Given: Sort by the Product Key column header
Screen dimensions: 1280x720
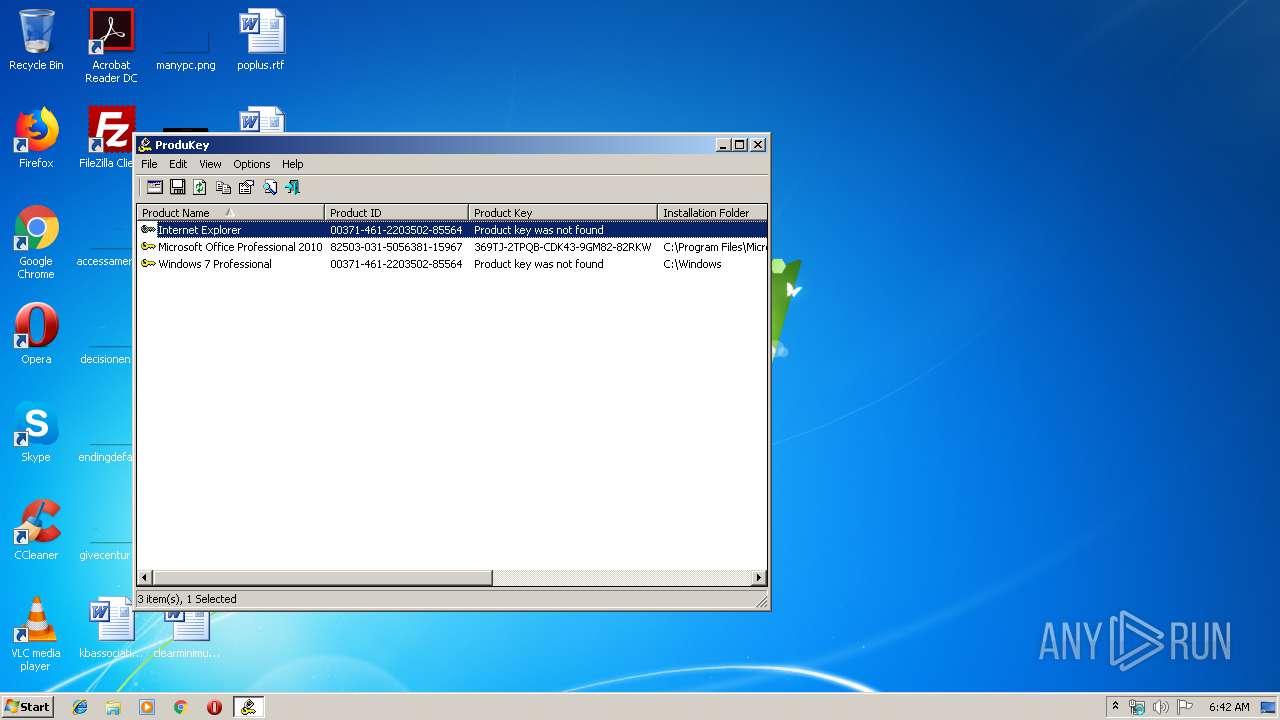Looking at the screenshot, I should click(563, 212).
